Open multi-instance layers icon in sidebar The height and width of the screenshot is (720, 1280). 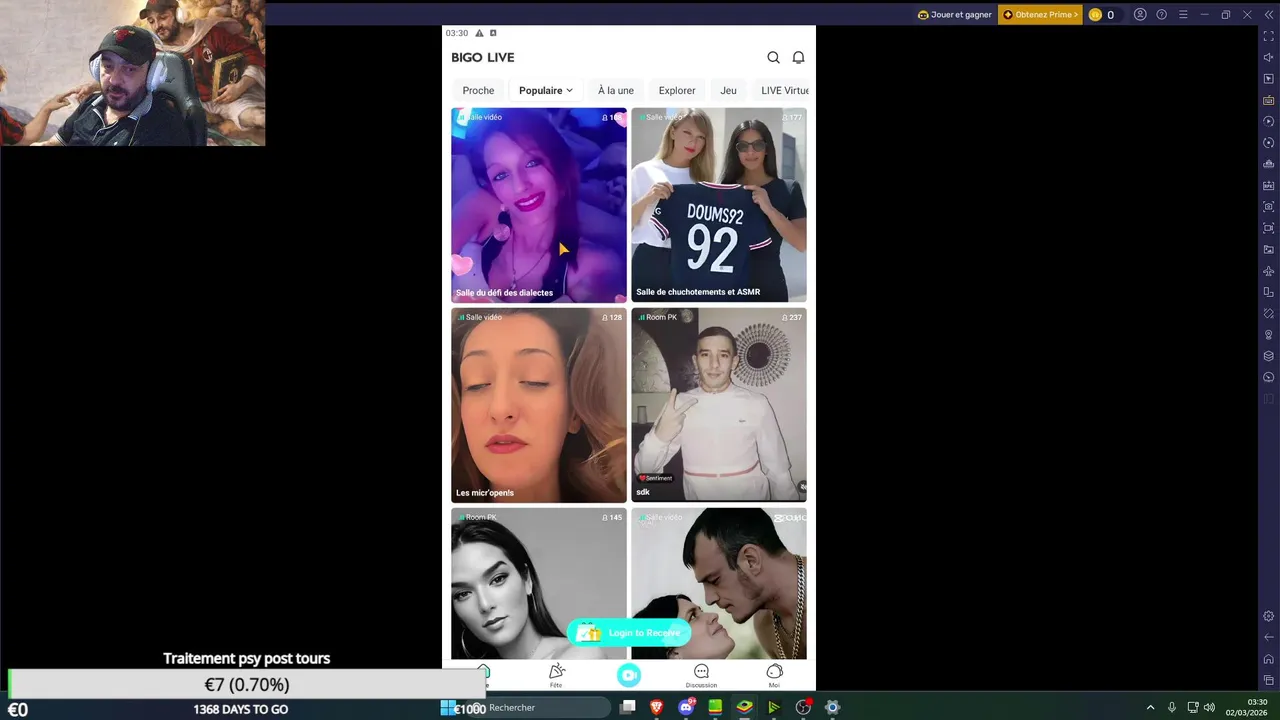(x=1269, y=356)
